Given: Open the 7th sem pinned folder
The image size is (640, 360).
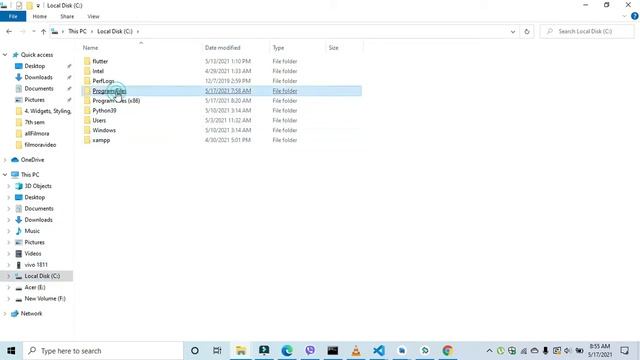Looking at the screenshot, I should pos(34,122).
